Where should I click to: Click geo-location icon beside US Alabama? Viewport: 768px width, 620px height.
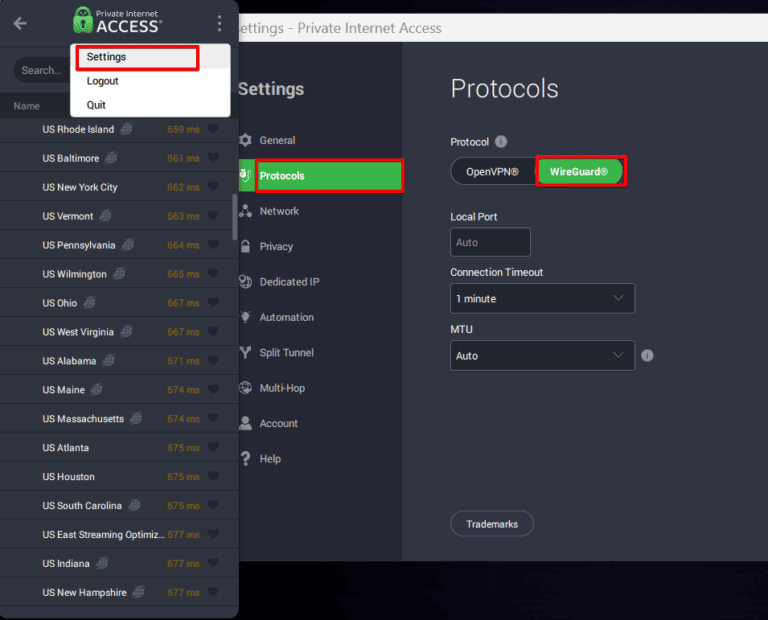click(109, 360)
